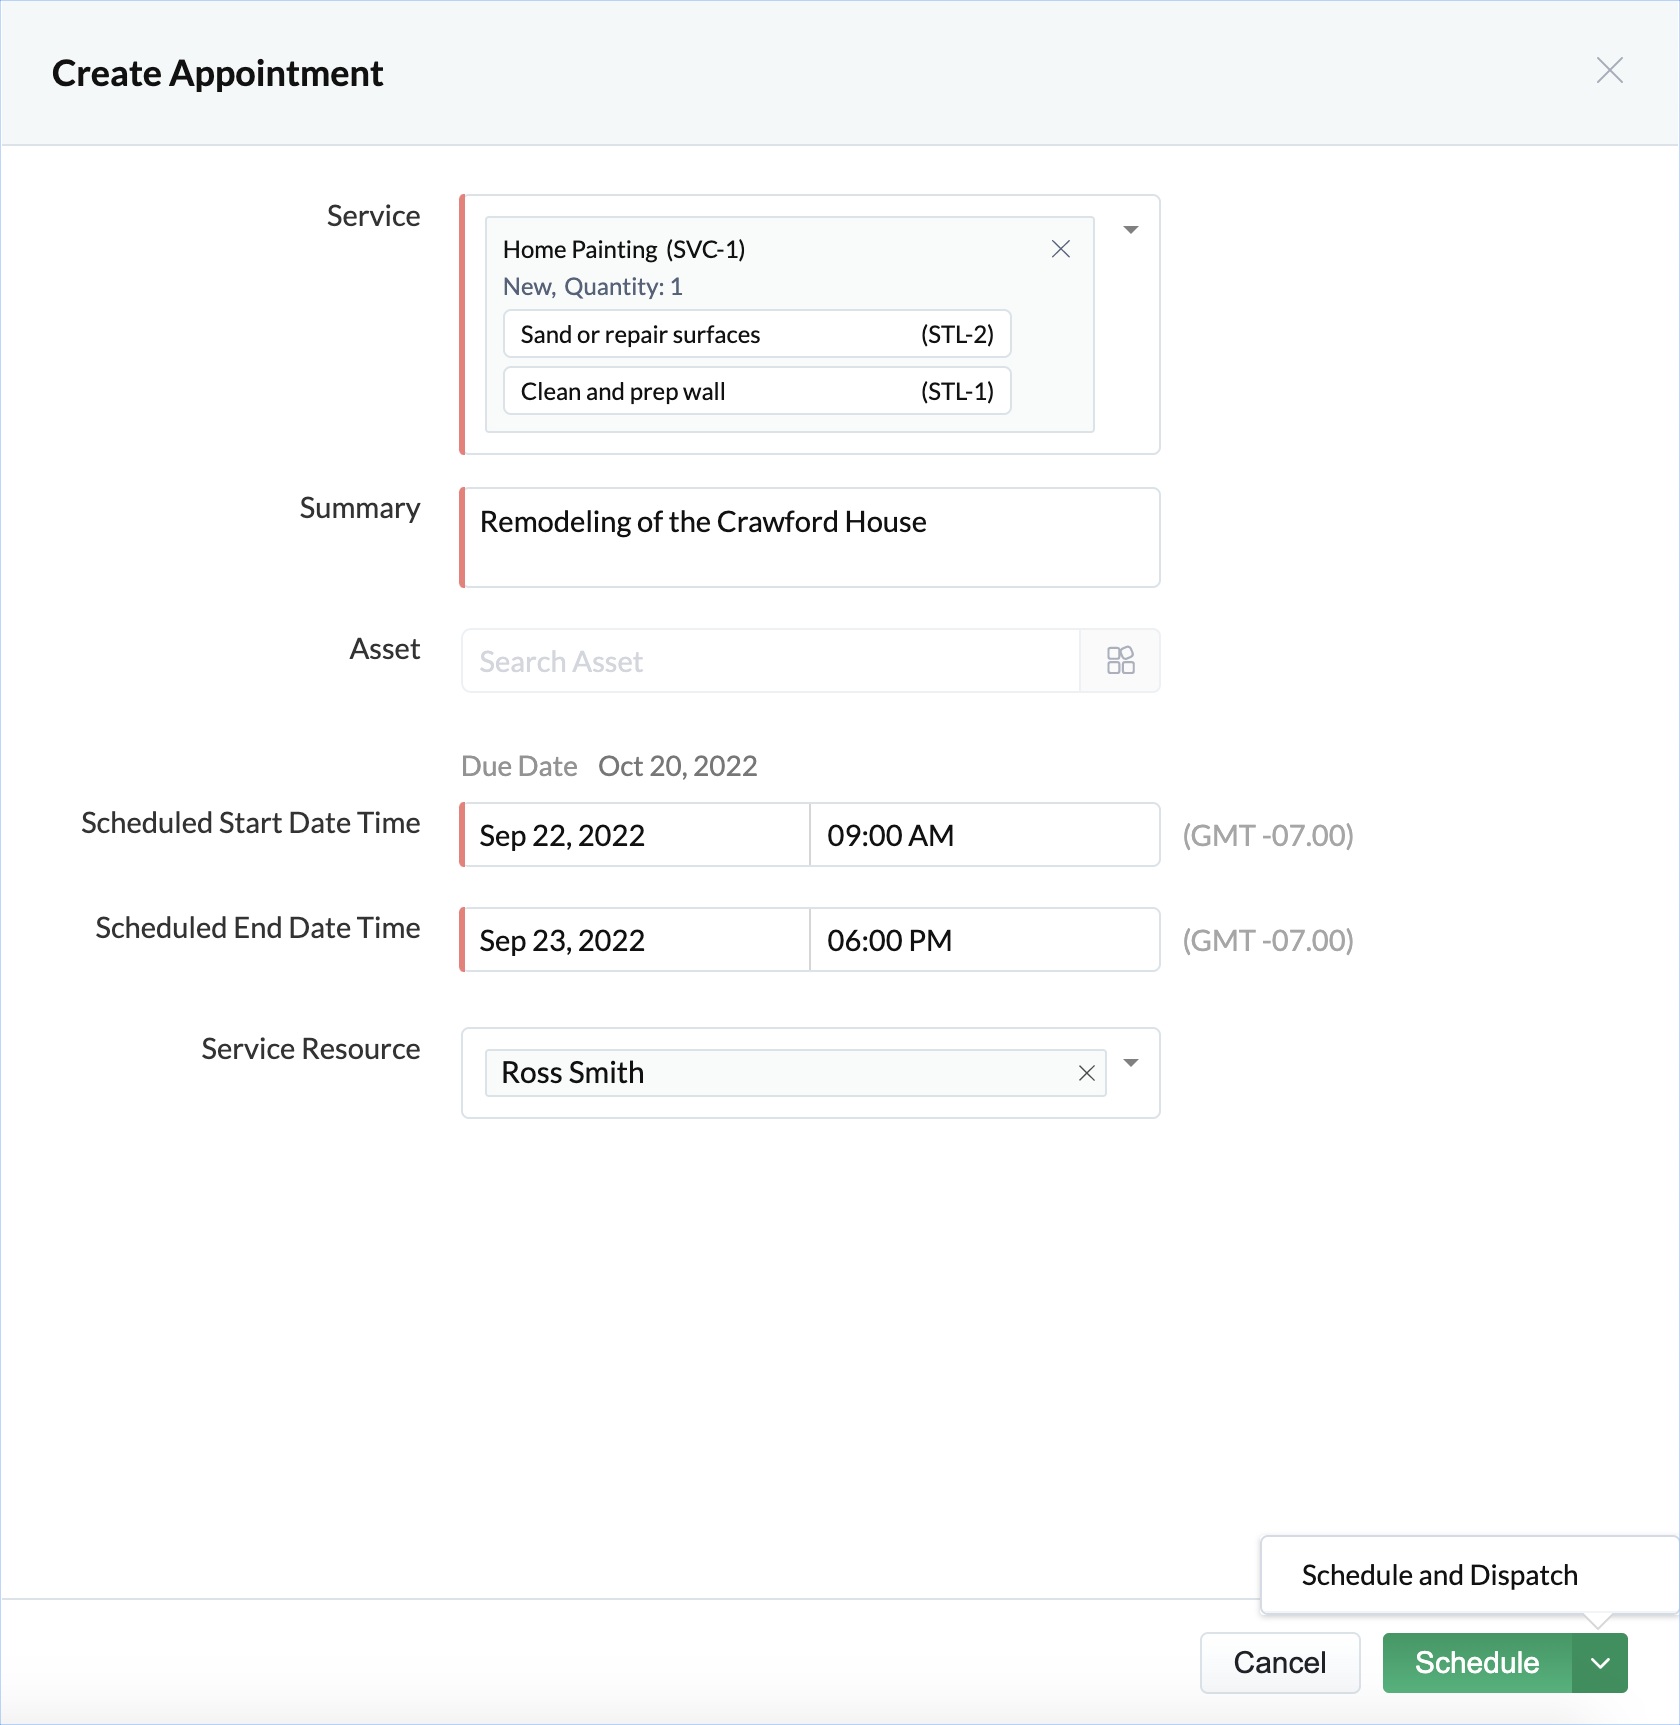
Task: Choose Schedule and Dispatch option
Action: (1439, 1575)
